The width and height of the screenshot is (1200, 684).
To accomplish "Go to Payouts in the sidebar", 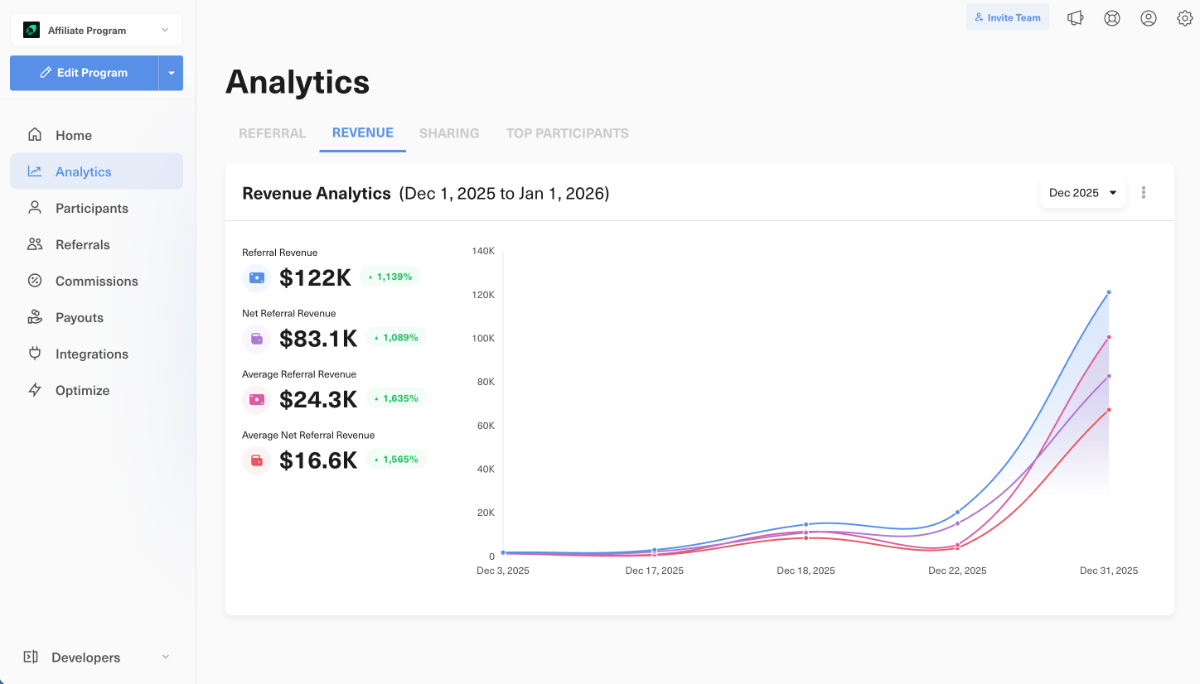I will (79, 318).
